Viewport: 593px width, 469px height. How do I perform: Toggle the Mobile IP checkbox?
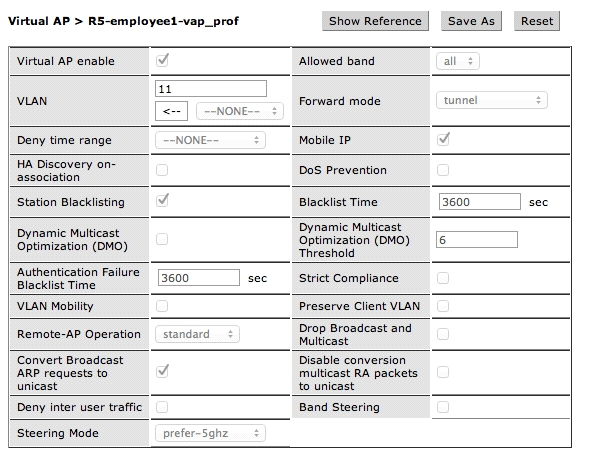443,140
